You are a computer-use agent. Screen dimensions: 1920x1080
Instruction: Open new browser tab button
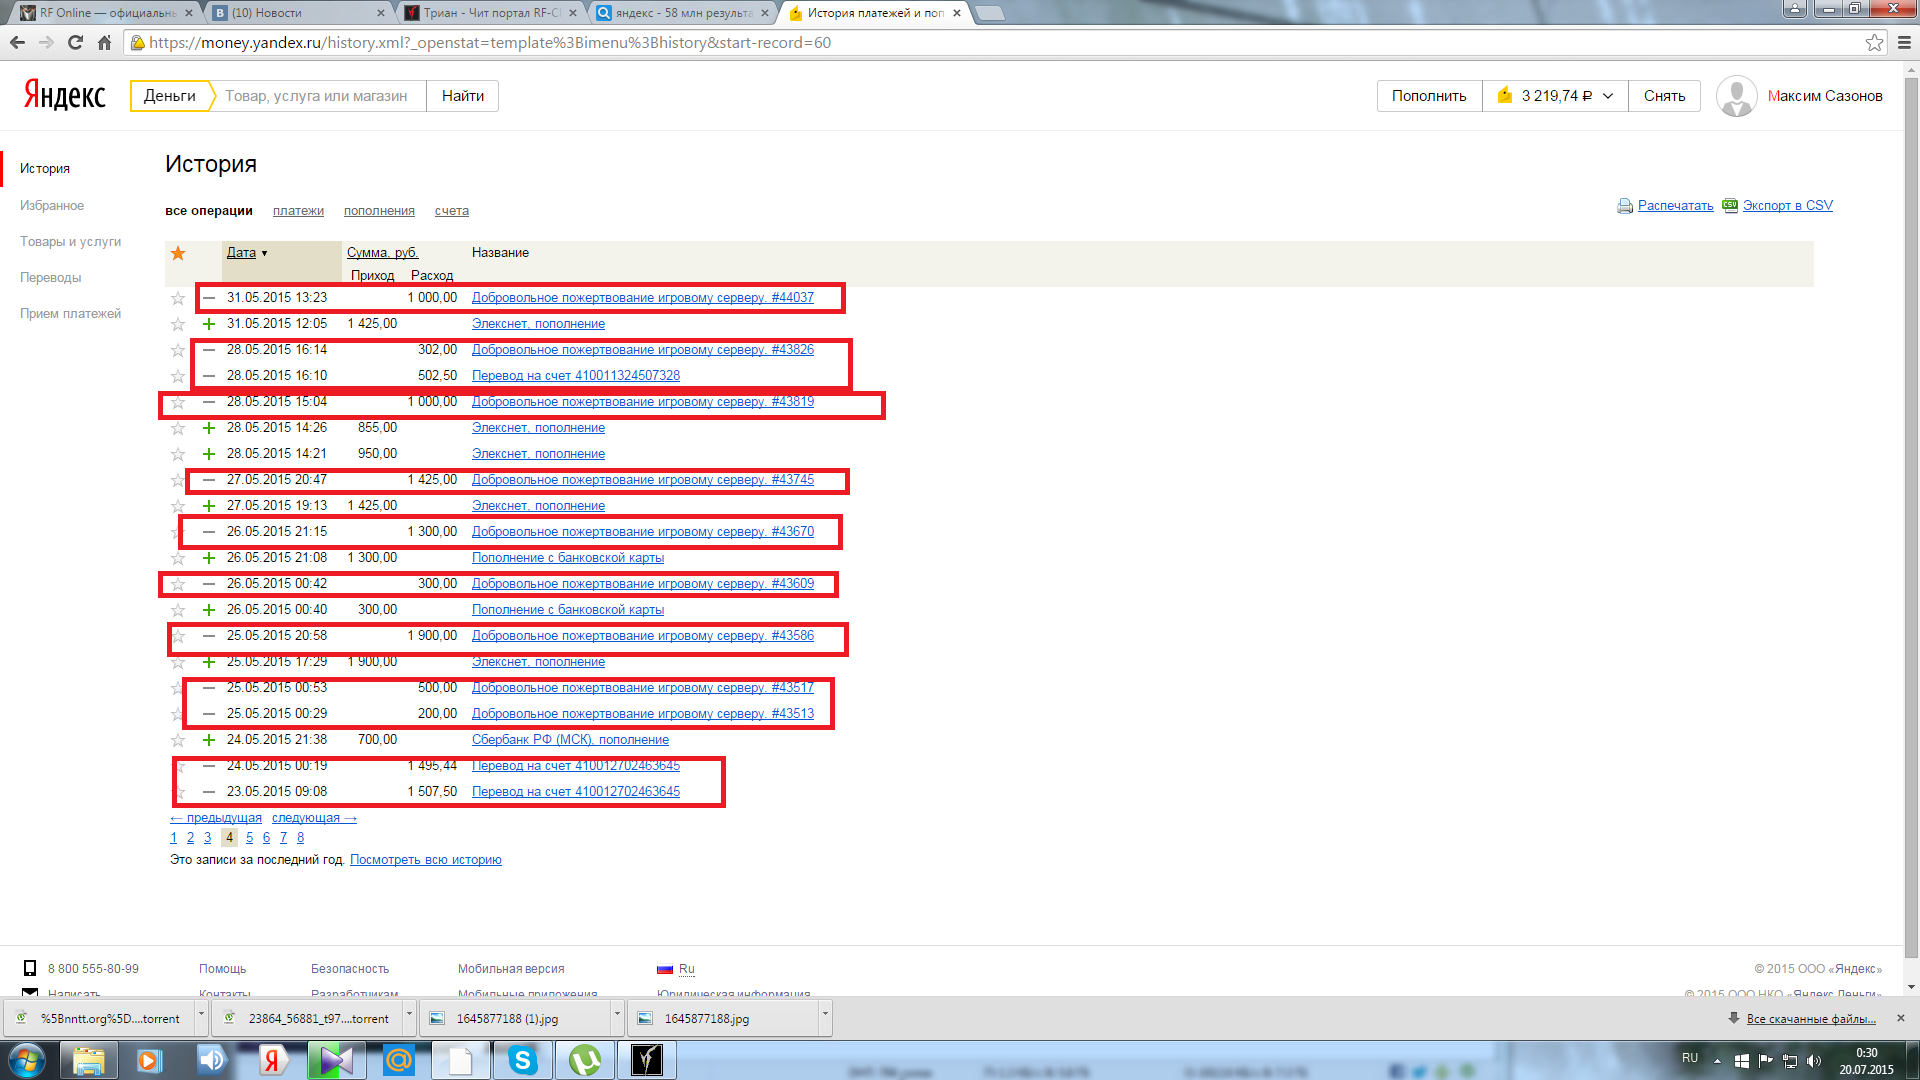click(989, 13)
